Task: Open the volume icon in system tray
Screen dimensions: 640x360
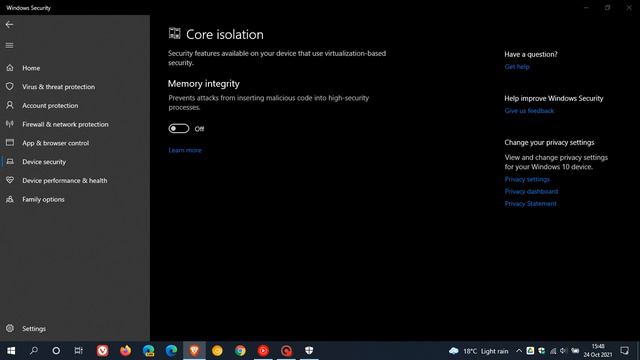Action: [563, 351]
